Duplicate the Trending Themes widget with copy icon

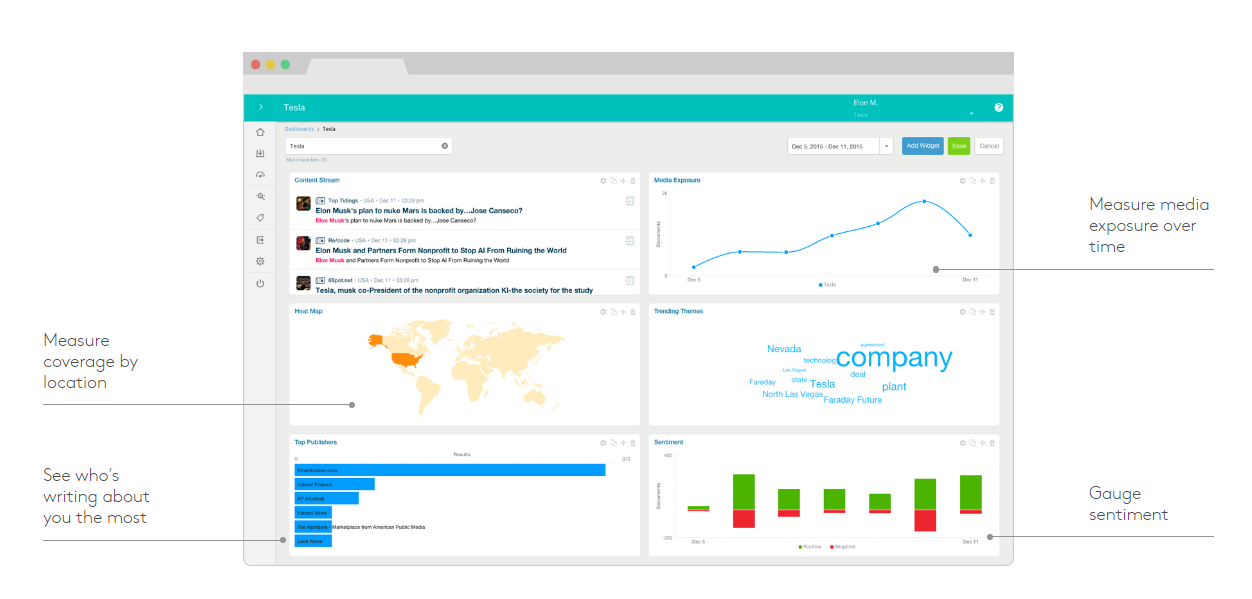pyautogui.click(x=972, y=312)
